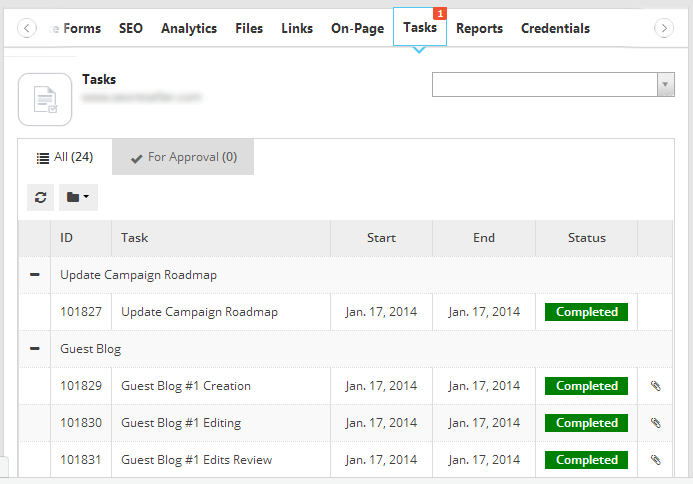Click end date of task 101831
693x484 pixels.
pos(484,460)
